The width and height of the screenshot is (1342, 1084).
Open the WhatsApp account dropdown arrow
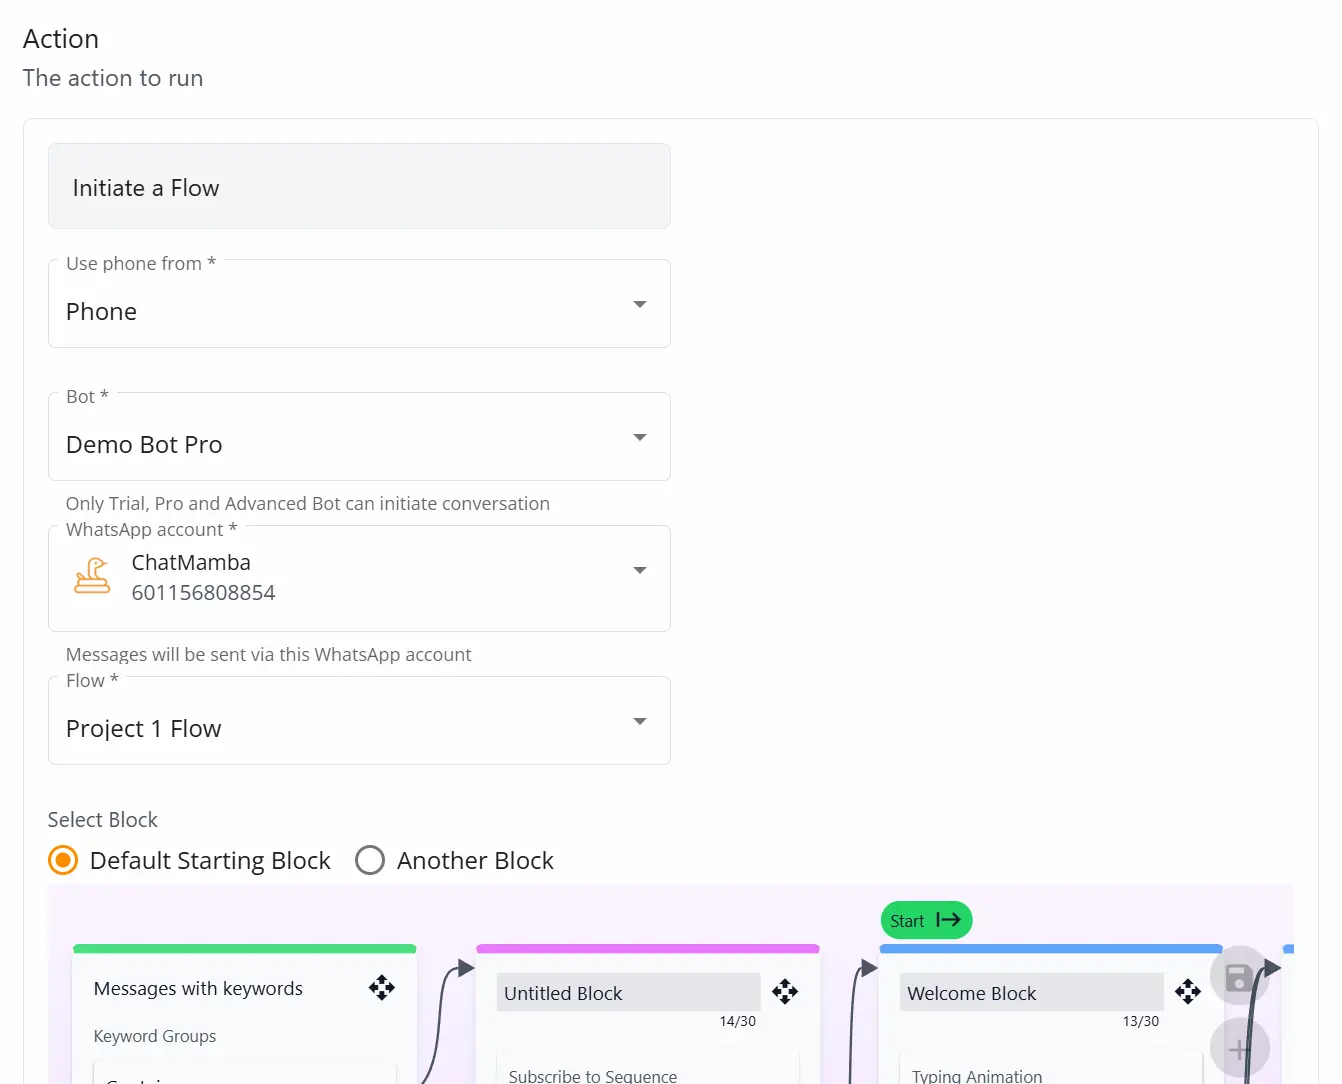pos(639,570)
